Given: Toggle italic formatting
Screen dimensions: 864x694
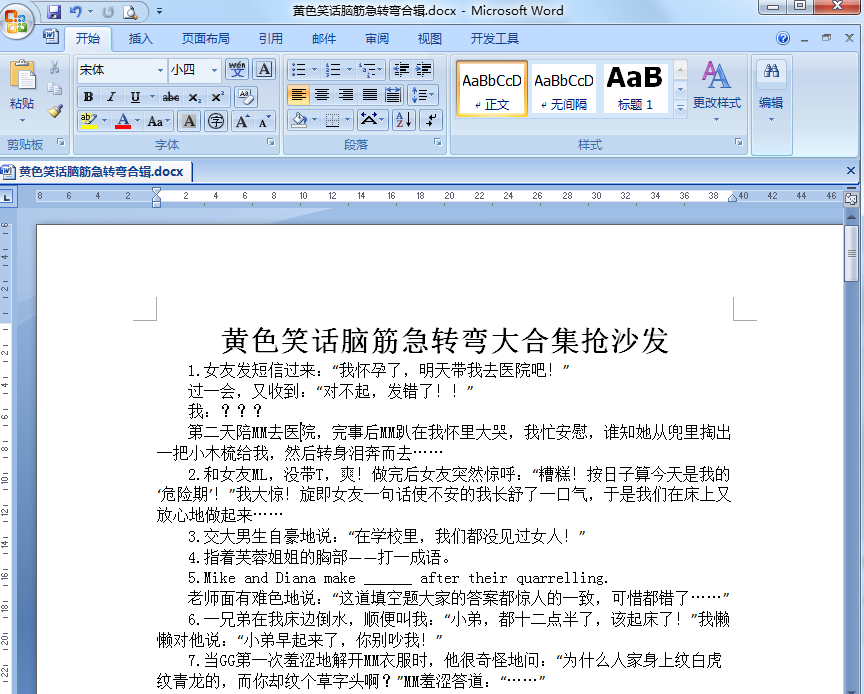Looking at the screenshot, I should [111, 97].
